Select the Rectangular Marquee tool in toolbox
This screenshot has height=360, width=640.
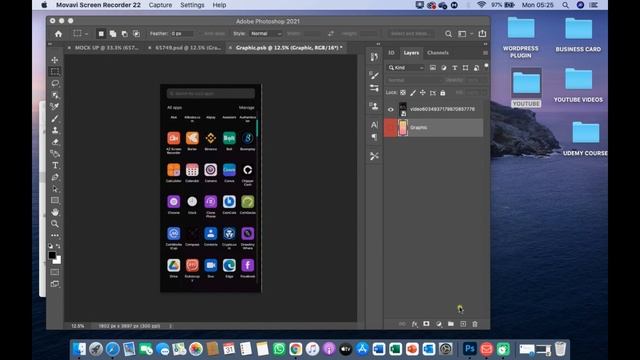55,72
